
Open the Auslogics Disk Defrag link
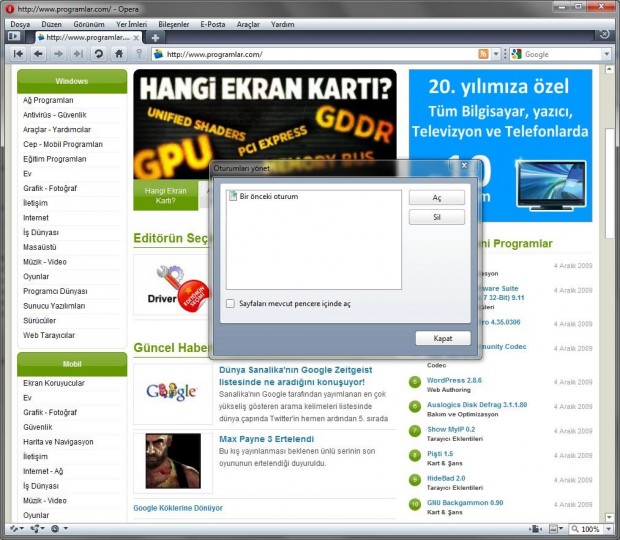pyautogui.click(x=477, y=405)
